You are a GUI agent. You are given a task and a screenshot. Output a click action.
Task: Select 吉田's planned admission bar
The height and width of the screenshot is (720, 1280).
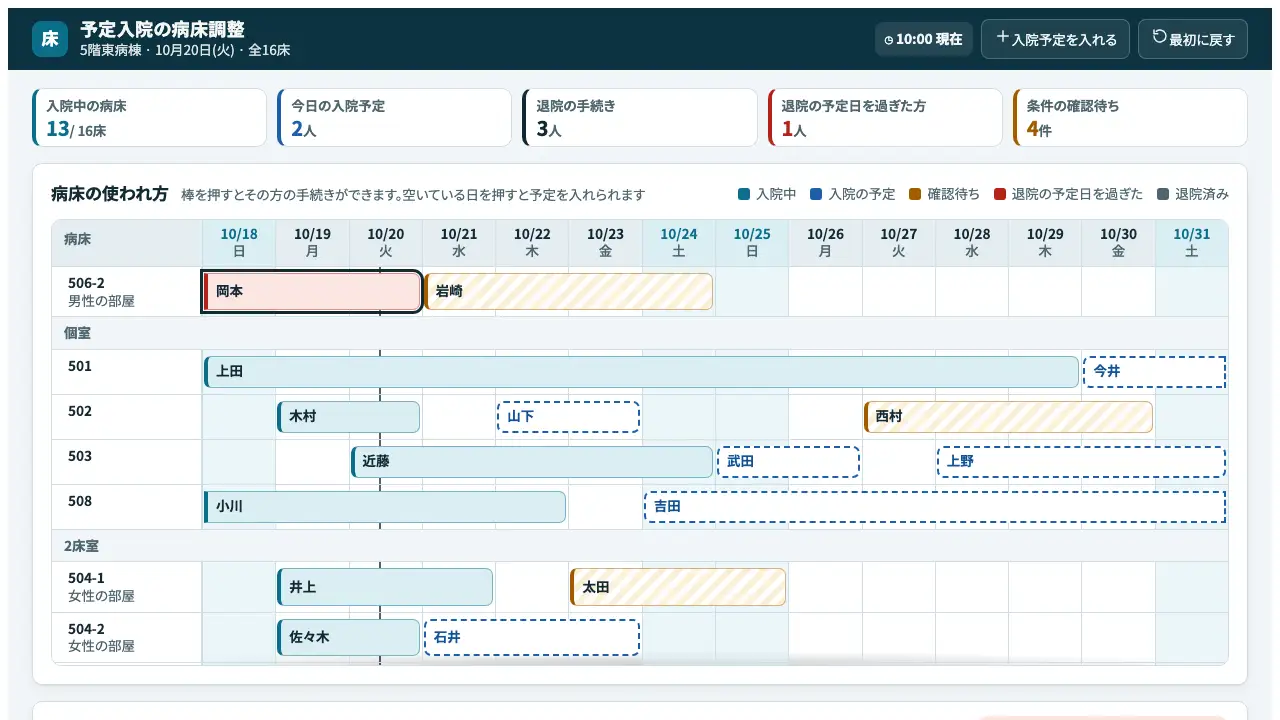[935, 507]
